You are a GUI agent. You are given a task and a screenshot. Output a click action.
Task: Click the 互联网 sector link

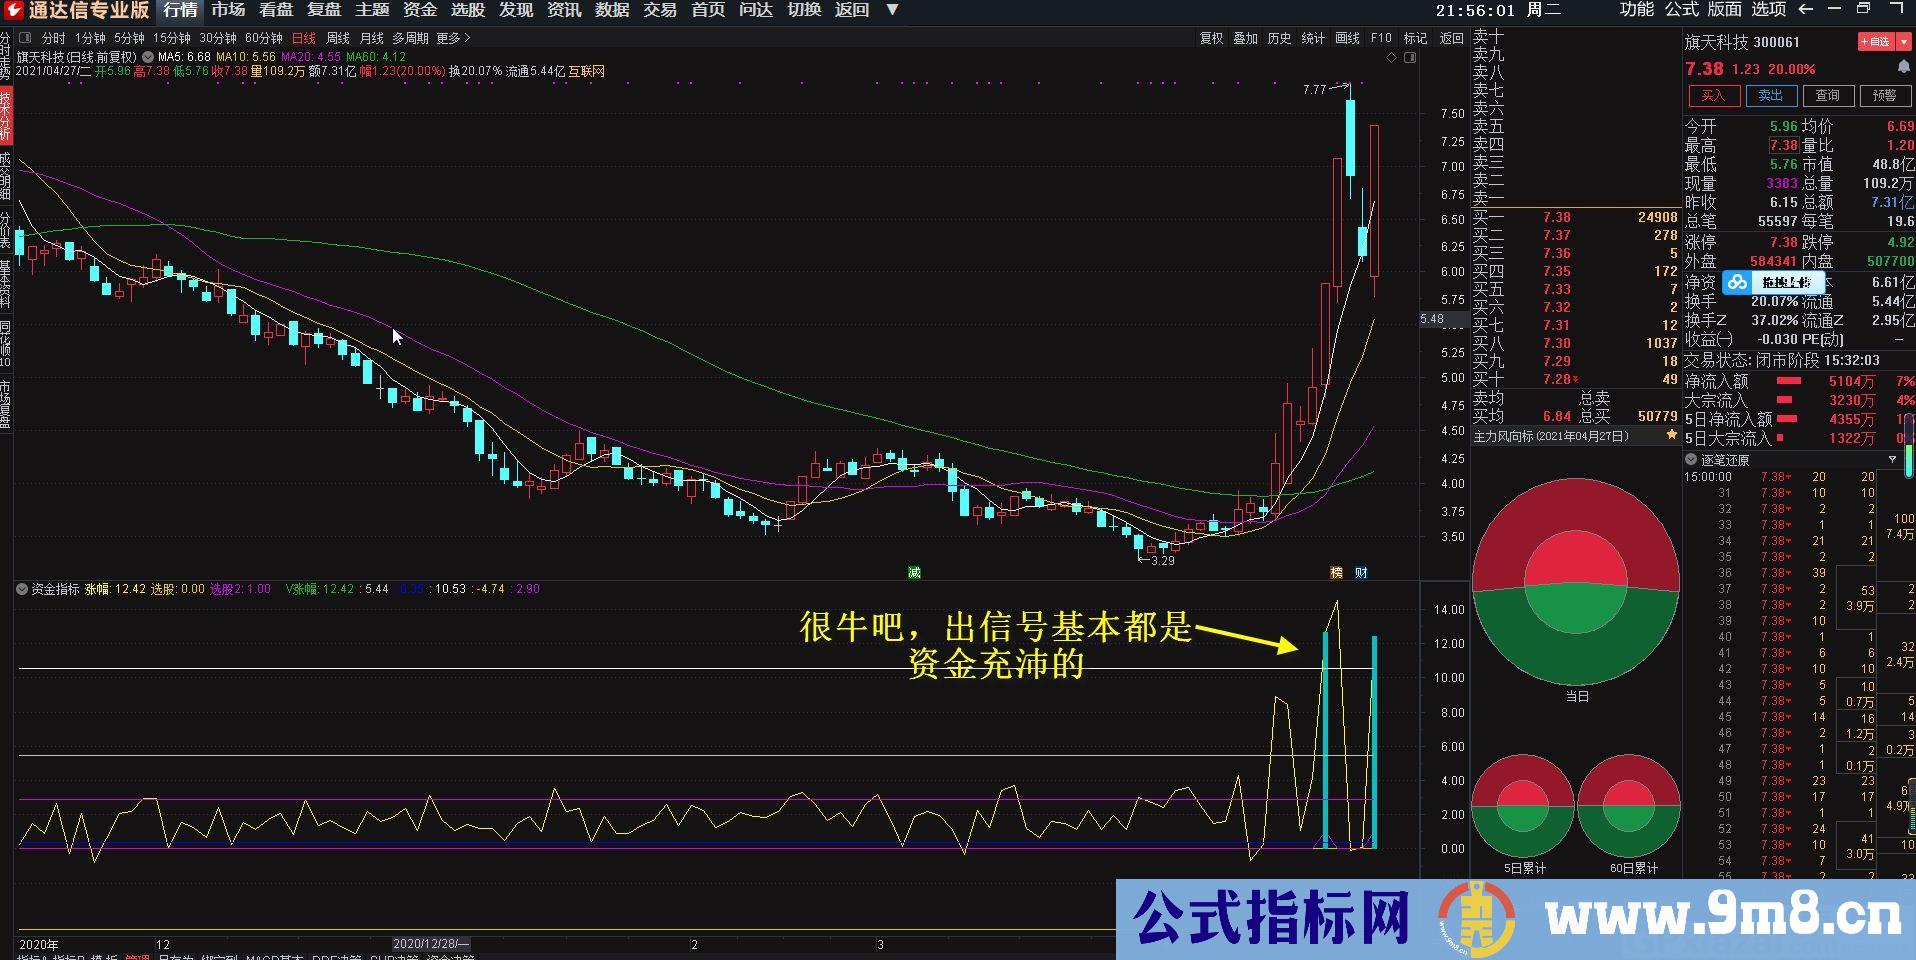coord(586,71)
